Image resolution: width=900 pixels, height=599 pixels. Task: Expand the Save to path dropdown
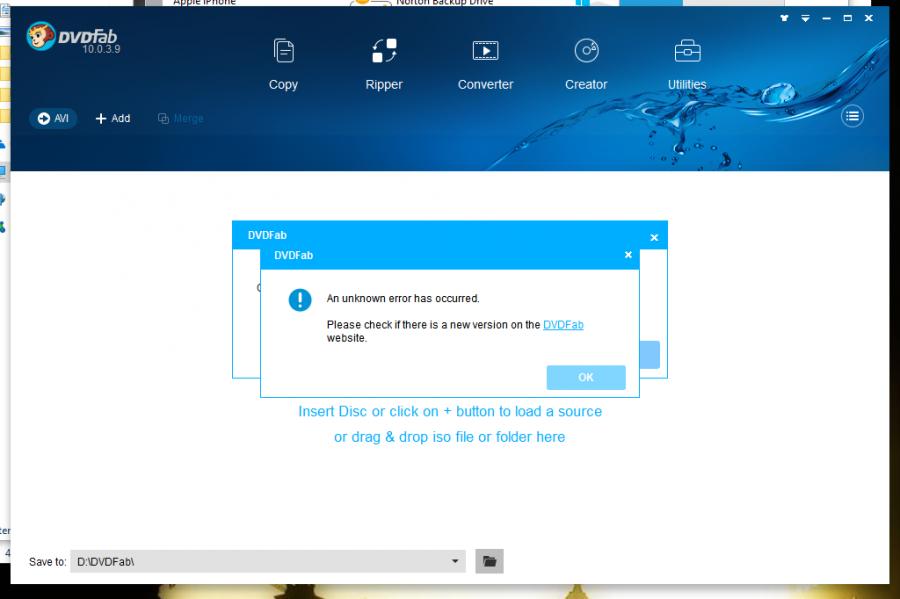click(x=455, y=561)
